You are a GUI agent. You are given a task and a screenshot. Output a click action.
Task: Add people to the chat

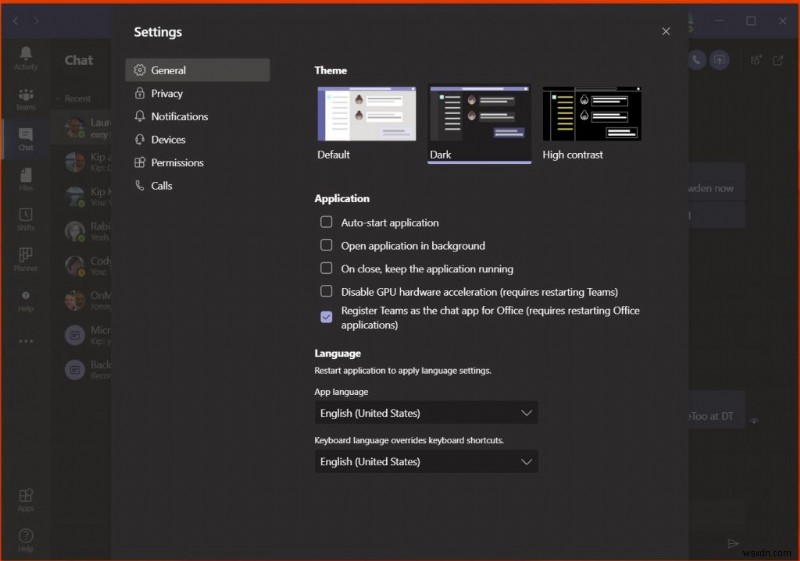click(x=756, y=60)
